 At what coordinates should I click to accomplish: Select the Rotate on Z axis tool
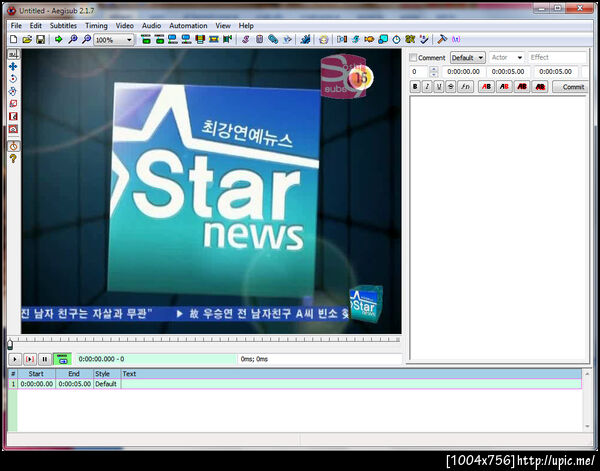pos(13,79)
